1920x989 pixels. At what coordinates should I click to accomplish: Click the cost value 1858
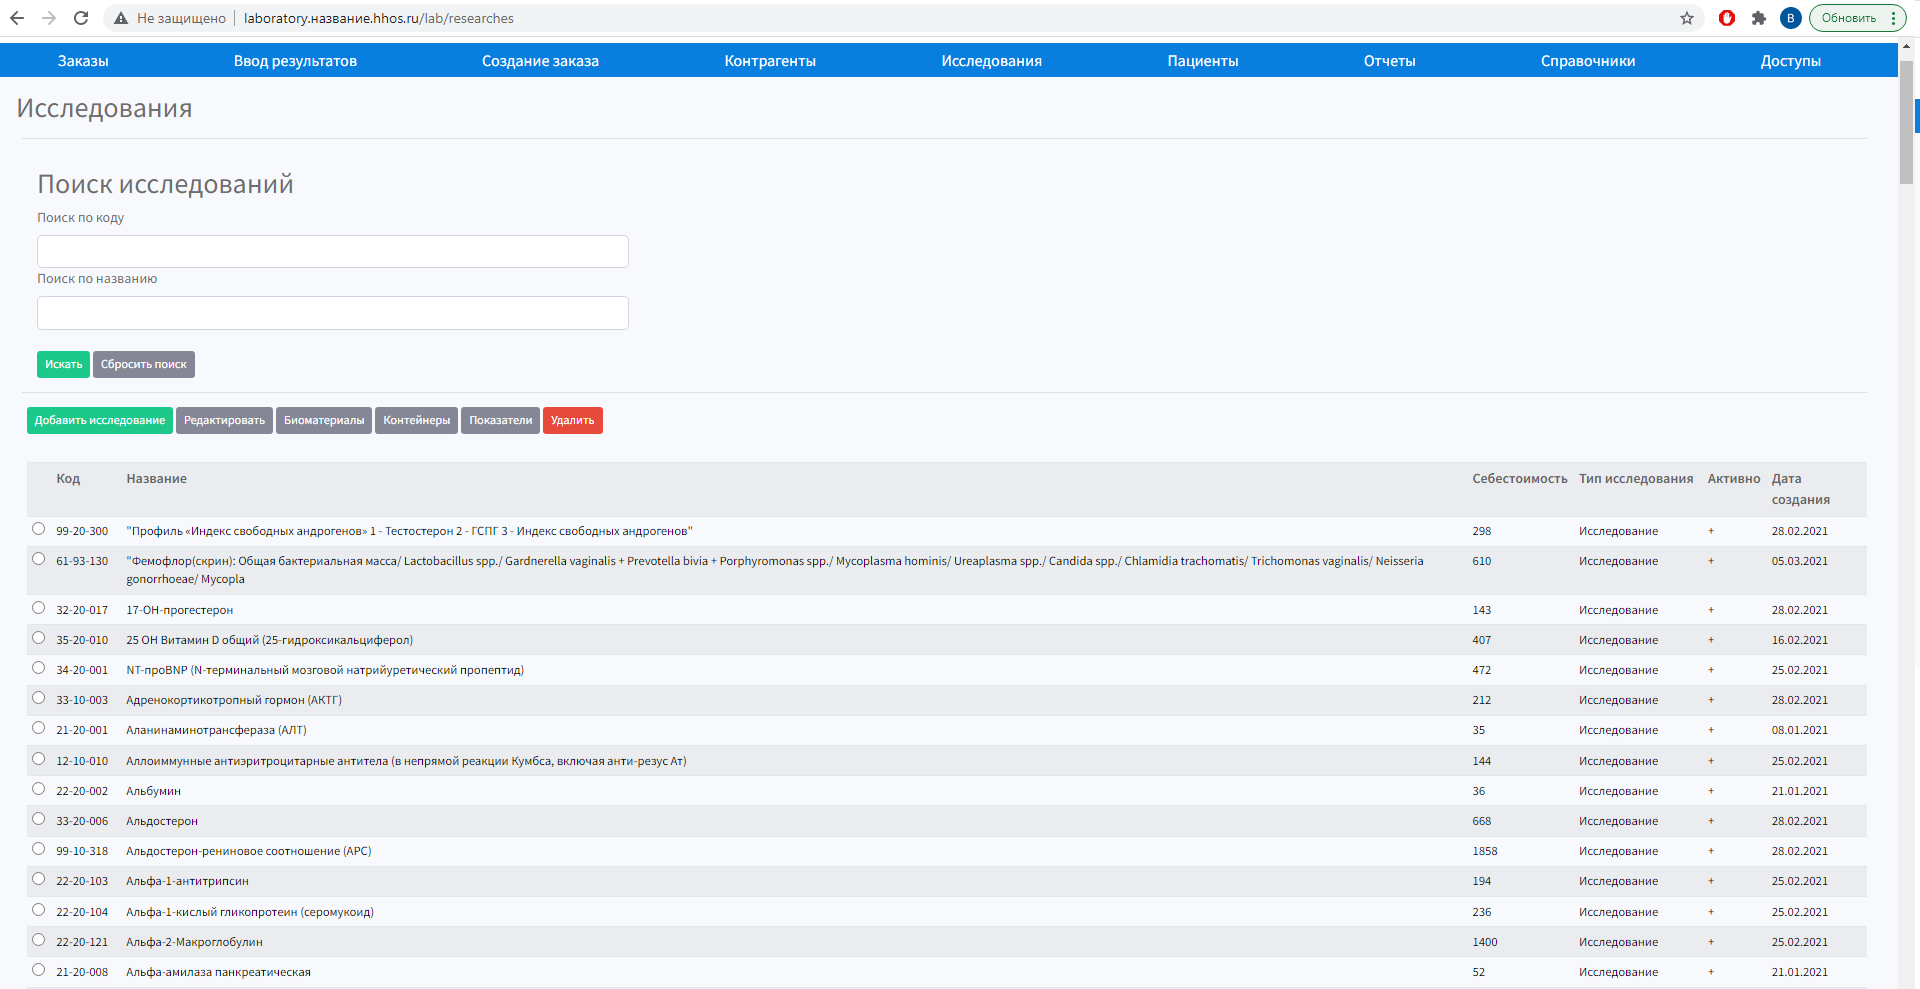1485,851
